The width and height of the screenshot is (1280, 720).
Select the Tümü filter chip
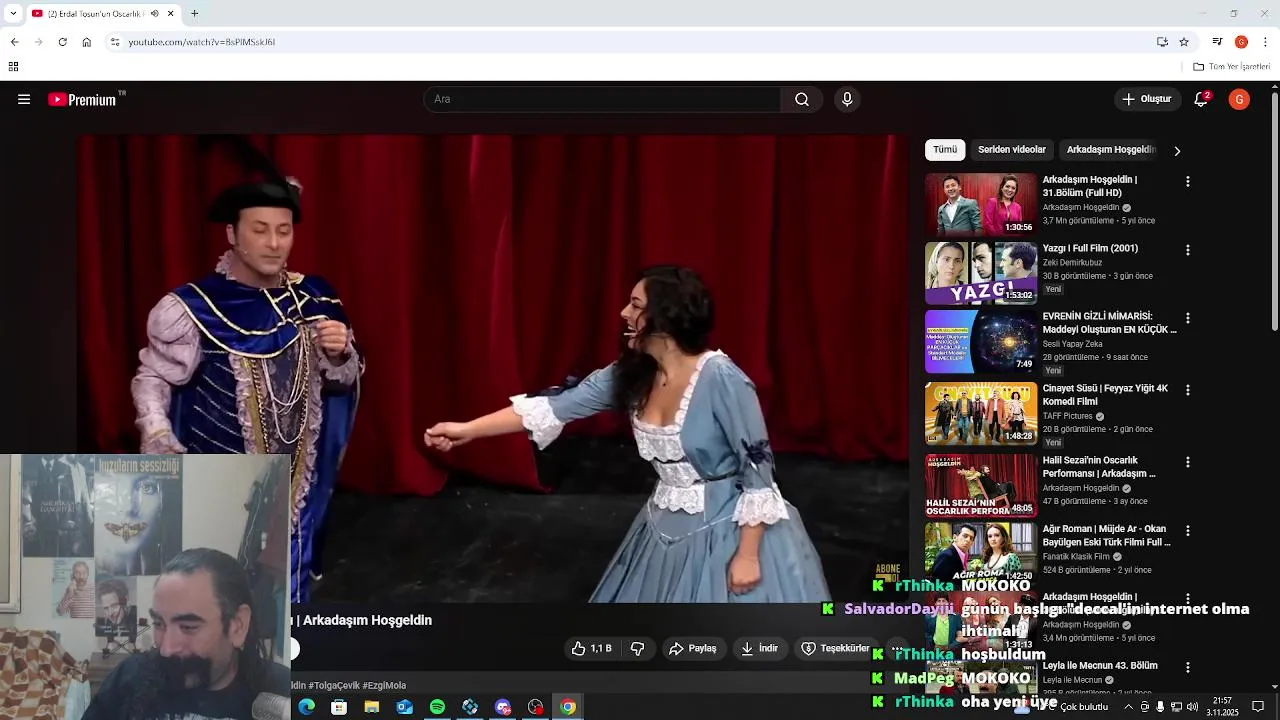[945, 150]
